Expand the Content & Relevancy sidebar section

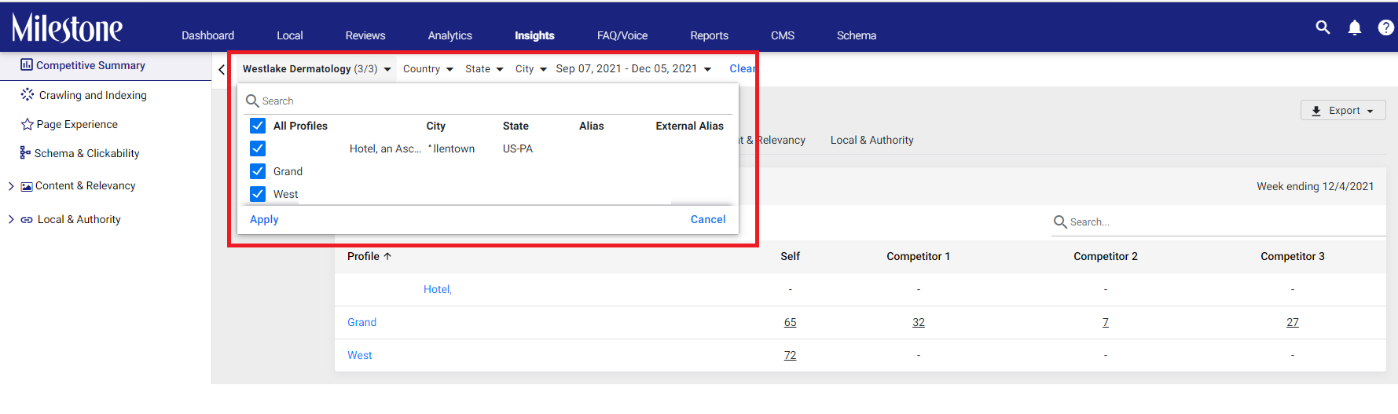coord(11,186)
